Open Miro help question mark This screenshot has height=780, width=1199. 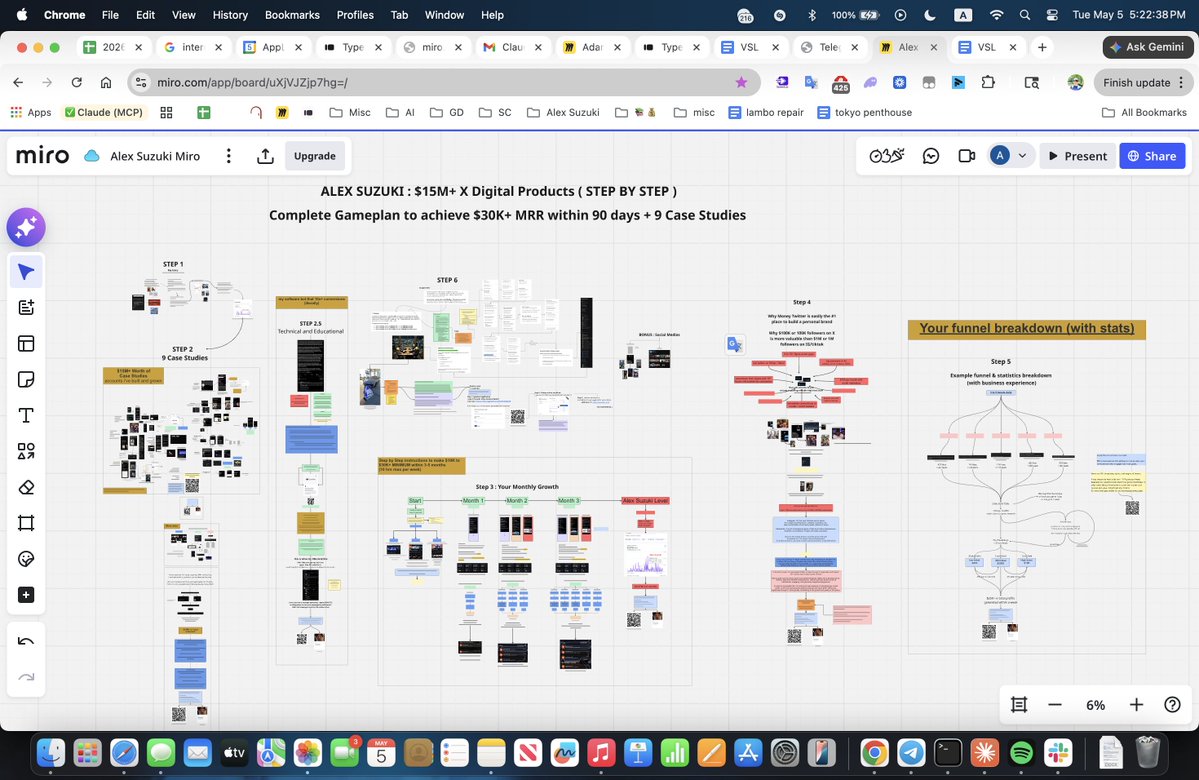pos(1172,705)
